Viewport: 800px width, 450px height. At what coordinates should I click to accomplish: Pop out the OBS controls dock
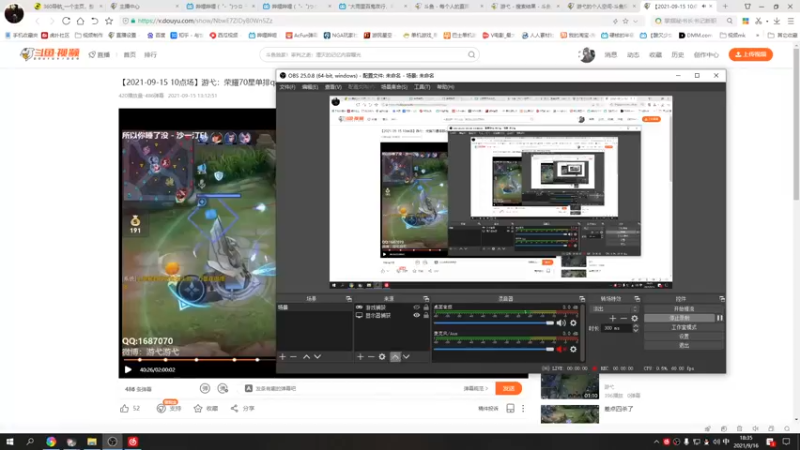point(722,298)
